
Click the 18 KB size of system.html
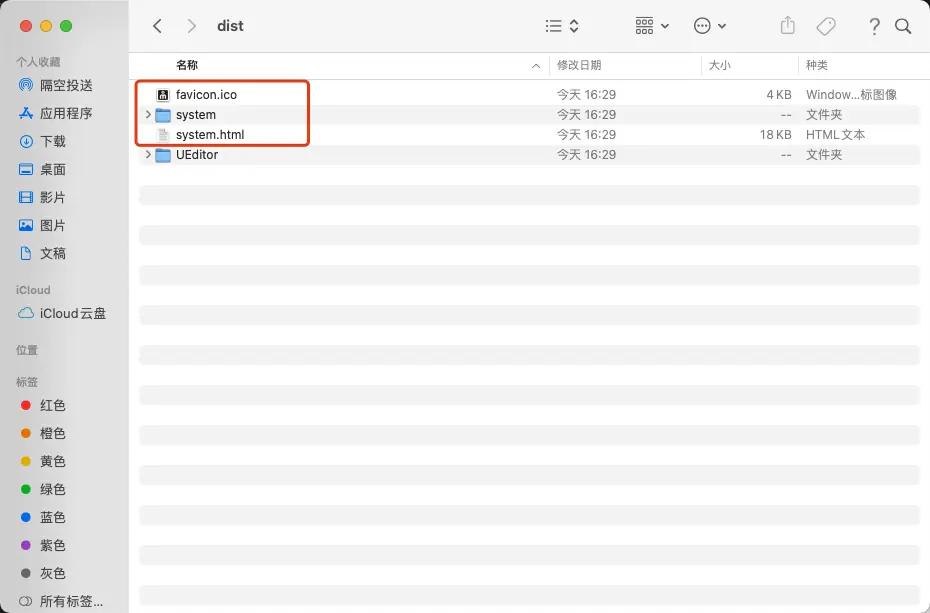pyautogui.click(x=776, y=135)
